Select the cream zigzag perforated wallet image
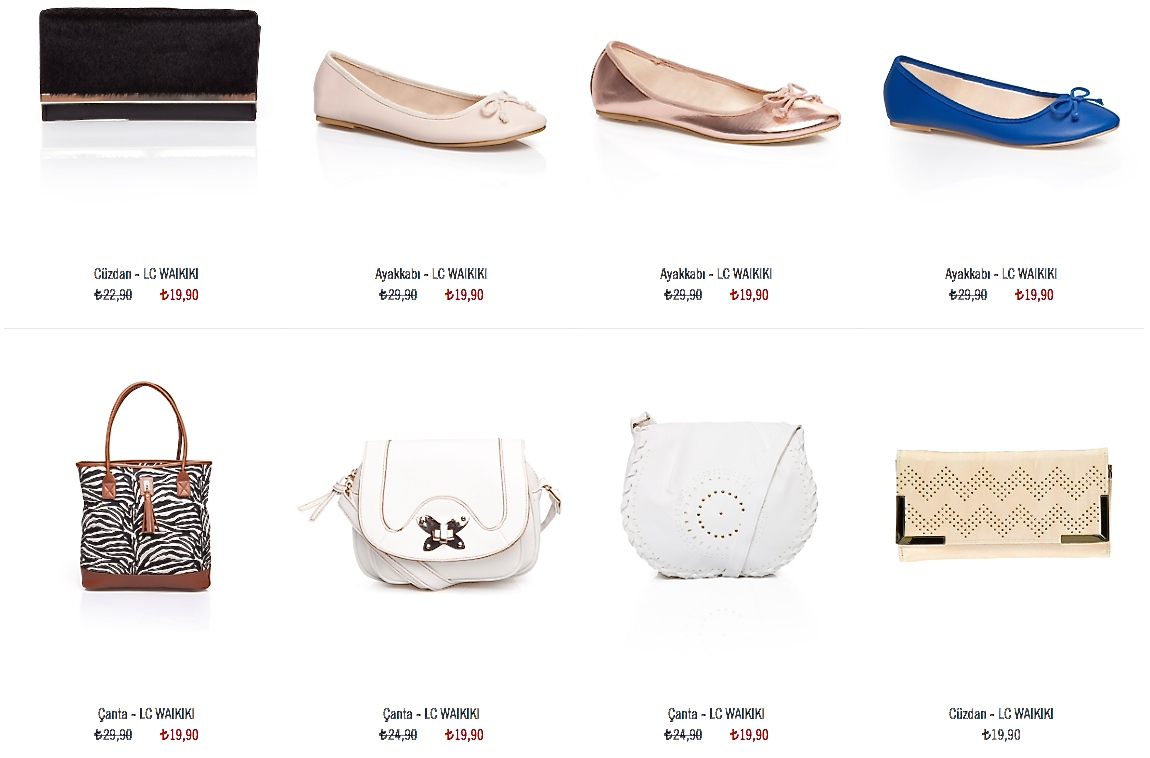 click(x=1004, y=506)
